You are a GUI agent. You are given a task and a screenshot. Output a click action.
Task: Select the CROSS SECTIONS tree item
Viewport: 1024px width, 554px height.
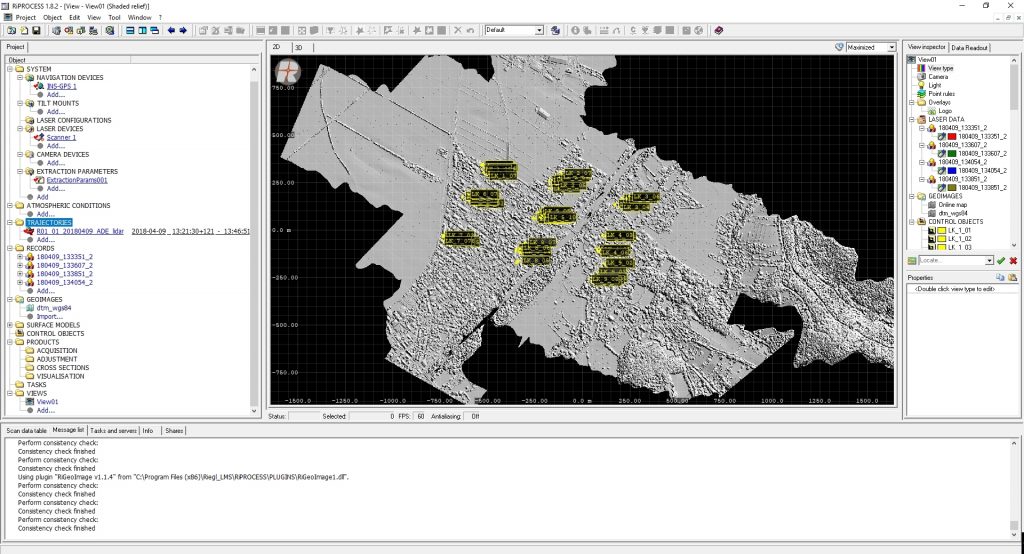63,368
